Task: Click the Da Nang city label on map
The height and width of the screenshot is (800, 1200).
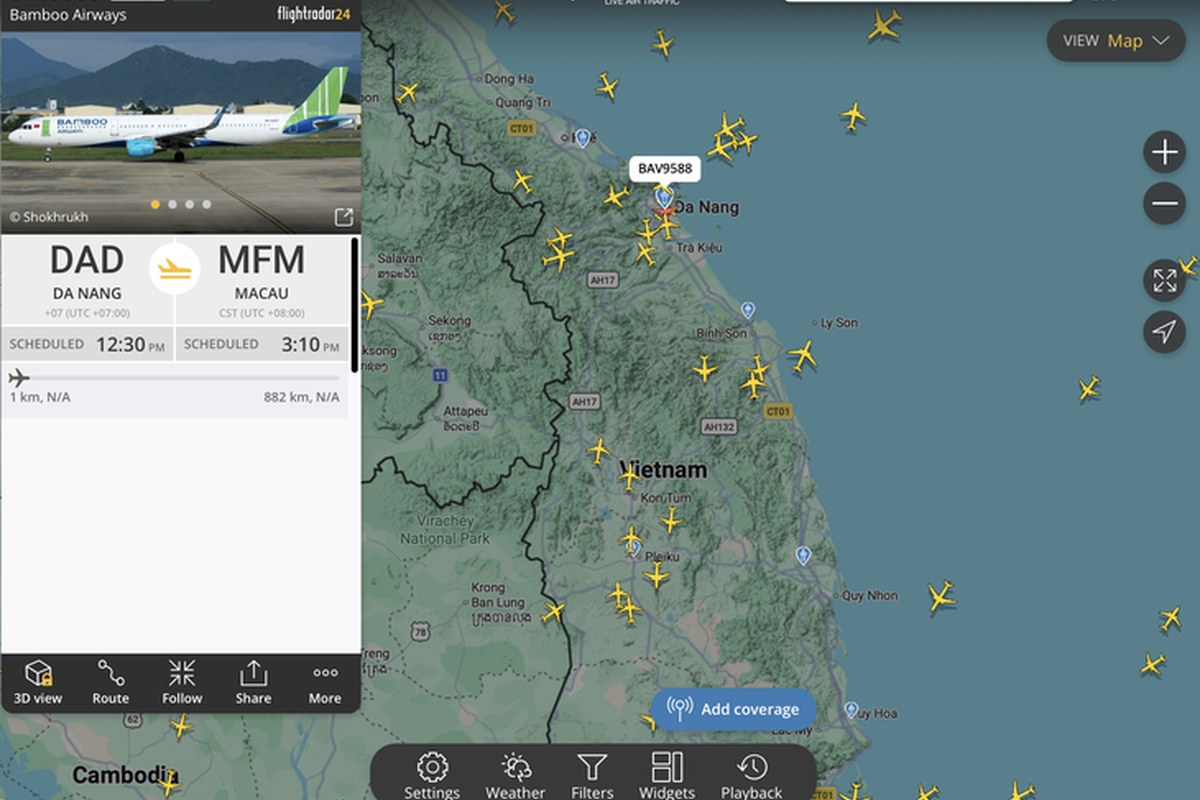Action: pyautogui.click(x=707, y=207)
